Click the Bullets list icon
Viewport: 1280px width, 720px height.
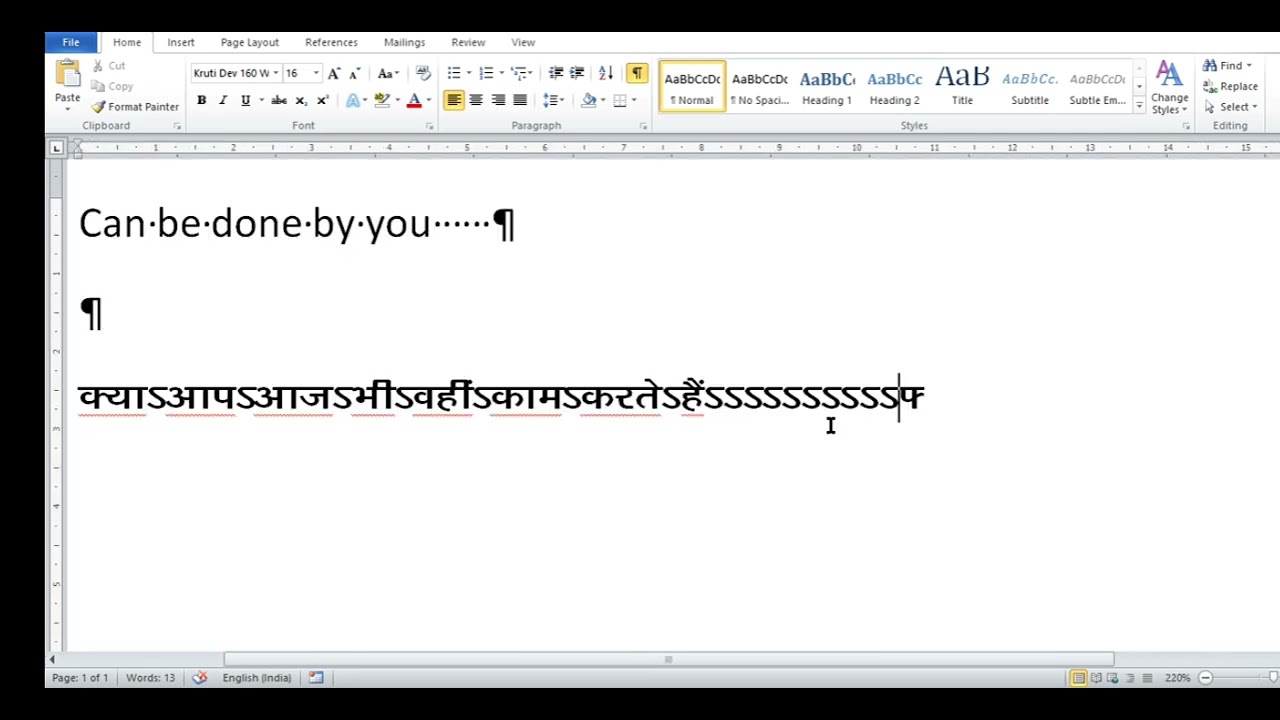pos(454,73)
